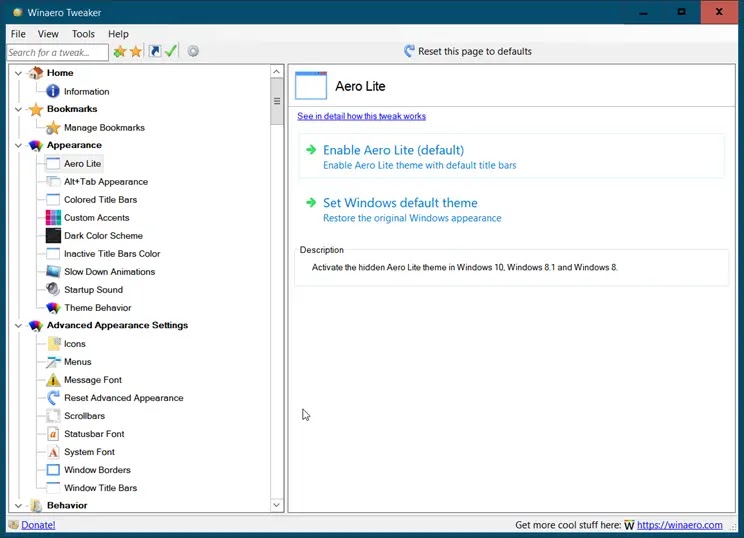Select the Inactive Title Bars Color label
Screen dimensions: 744x538
point(112,254)
